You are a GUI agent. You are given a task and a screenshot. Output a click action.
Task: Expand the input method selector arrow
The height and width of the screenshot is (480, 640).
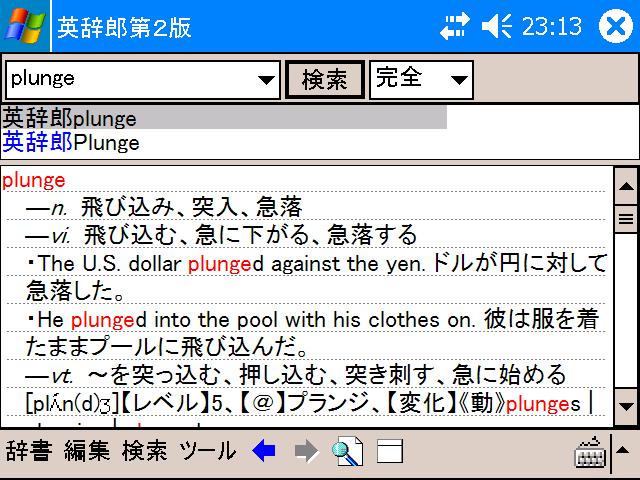tap(622, 450)
